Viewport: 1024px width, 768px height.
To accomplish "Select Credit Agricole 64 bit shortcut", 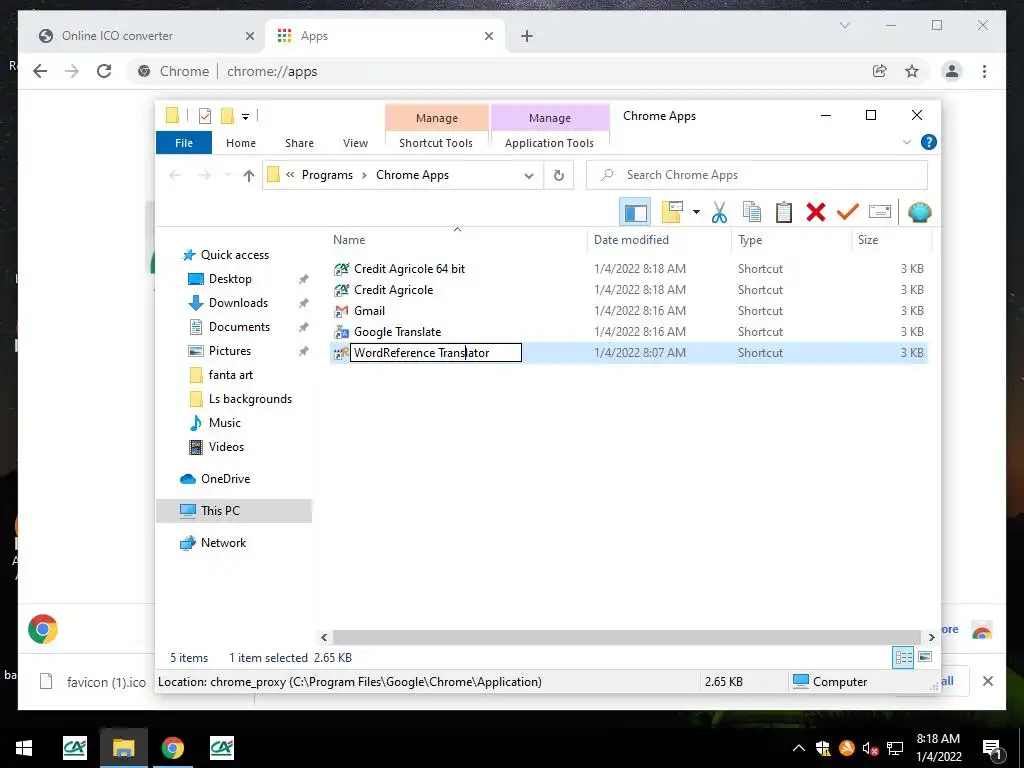I will point(409,269).
